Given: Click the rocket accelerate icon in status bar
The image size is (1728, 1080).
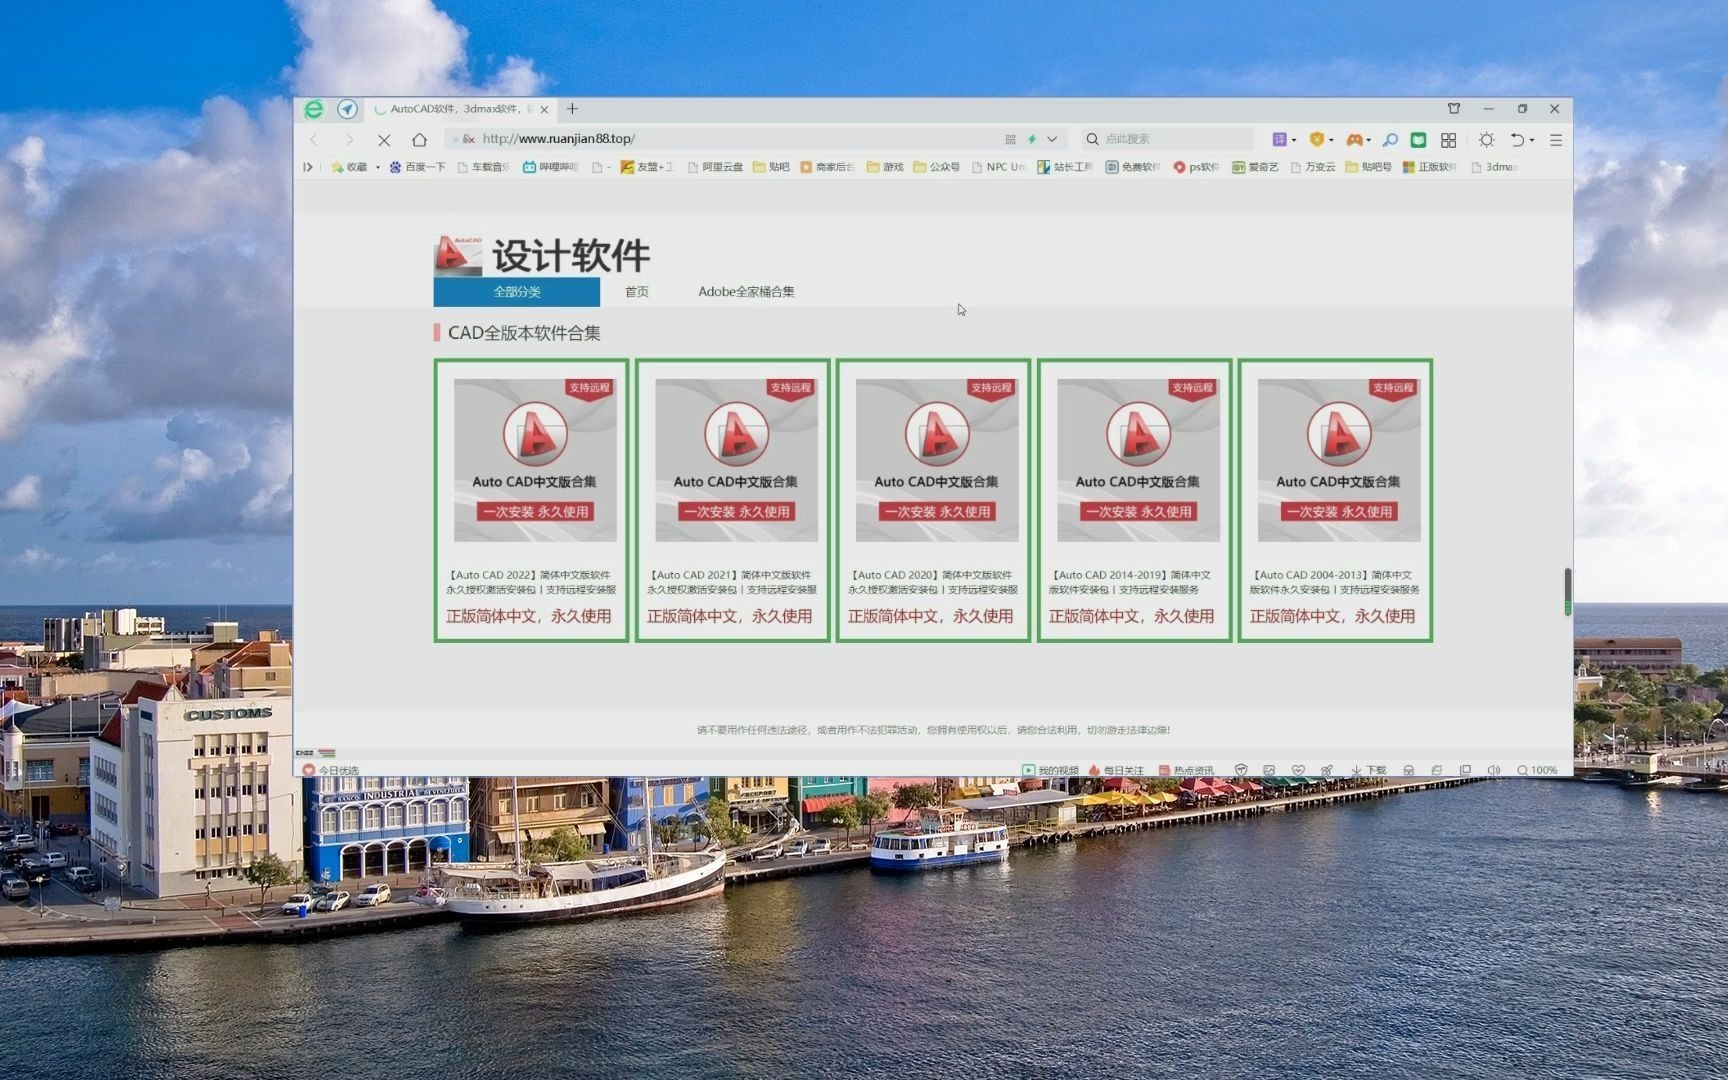Looking at the screenshot, I should point(1327,770).
